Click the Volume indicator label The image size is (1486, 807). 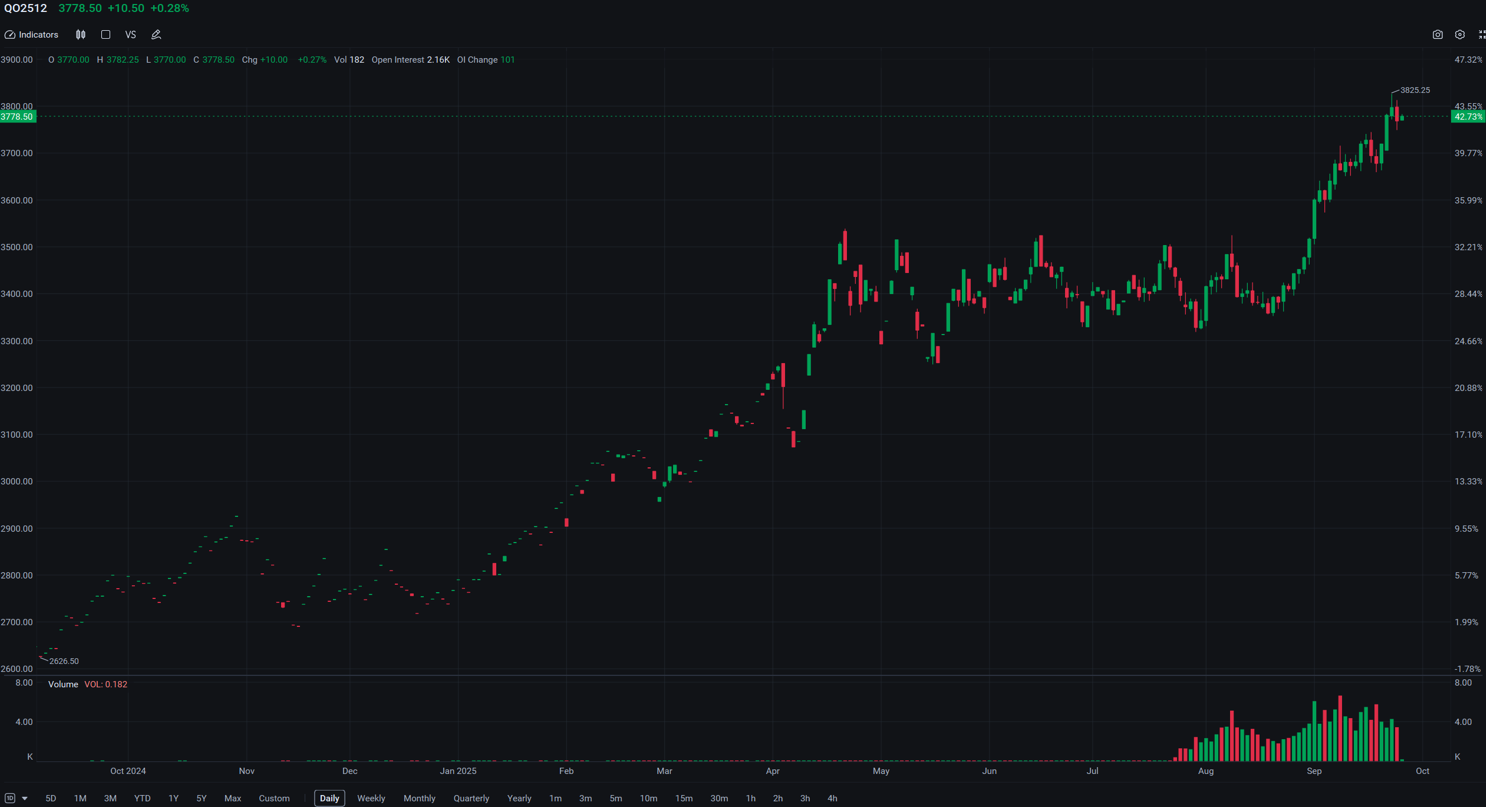point(63,685)
